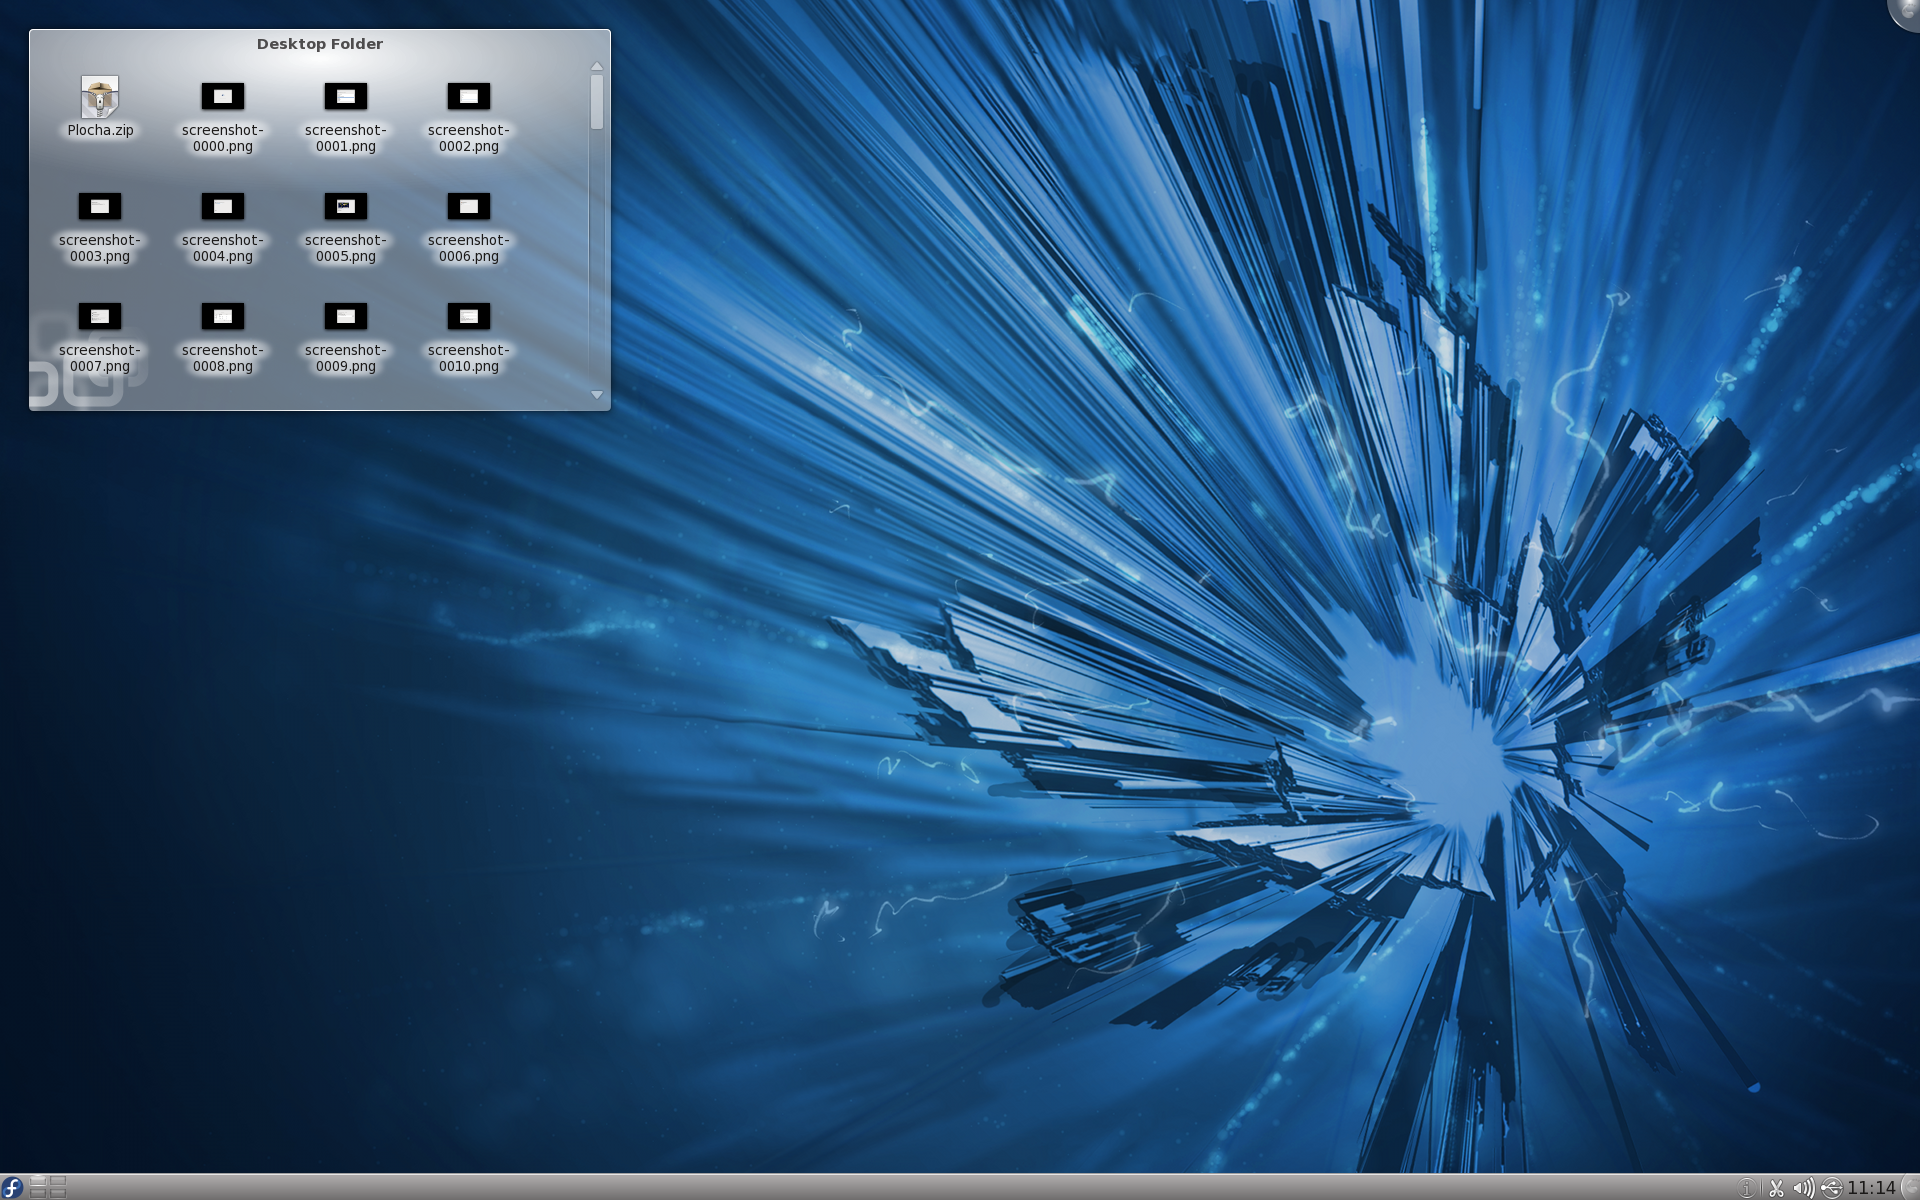Click the screenshot-0005.png file name label
Image resolution: width=1920 pixels, height=1200 pixels.
(x=346, y=248)
